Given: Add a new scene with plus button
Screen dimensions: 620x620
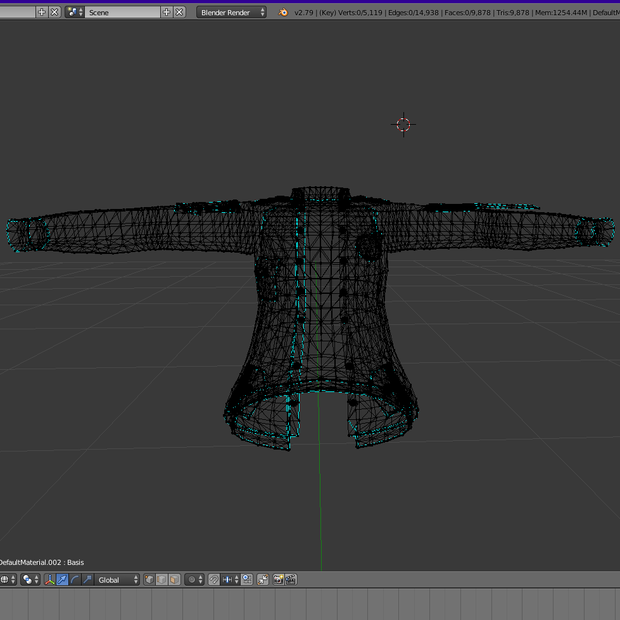Looking at the screenshot, I should [166, 12].
